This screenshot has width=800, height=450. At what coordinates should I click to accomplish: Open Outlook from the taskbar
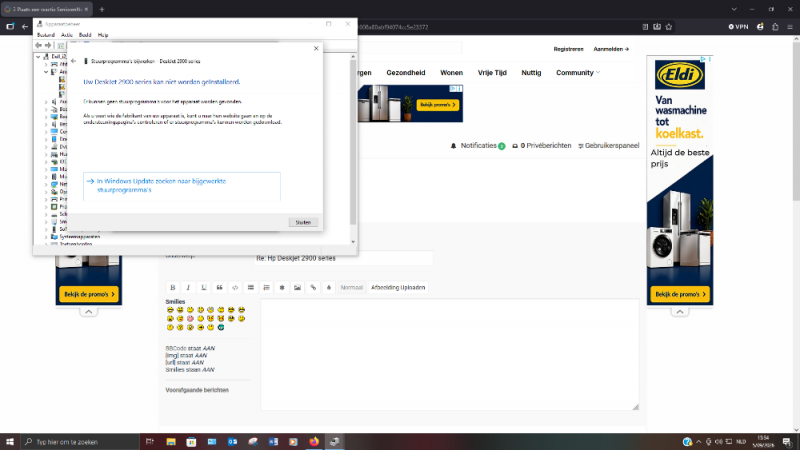233,442
